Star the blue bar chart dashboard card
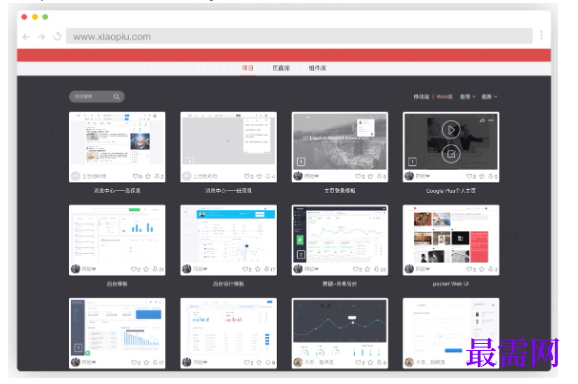Viewport: 578px width, 384px height. tap(146, 269)
